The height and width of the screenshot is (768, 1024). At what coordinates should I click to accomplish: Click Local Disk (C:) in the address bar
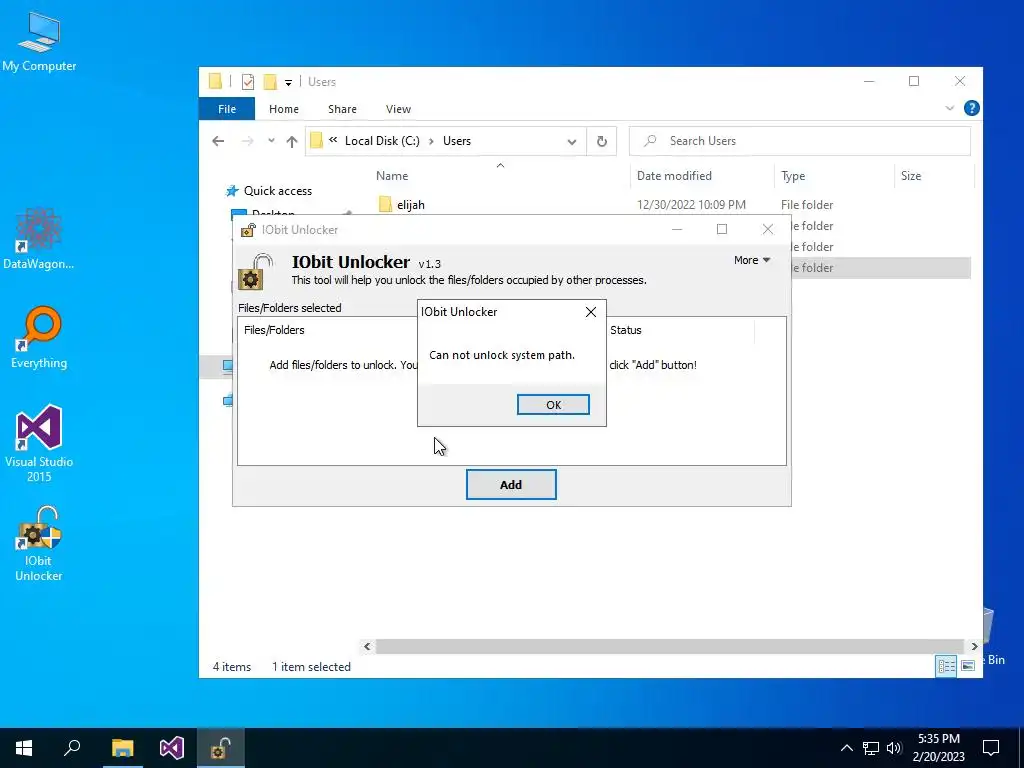(382, 141)
